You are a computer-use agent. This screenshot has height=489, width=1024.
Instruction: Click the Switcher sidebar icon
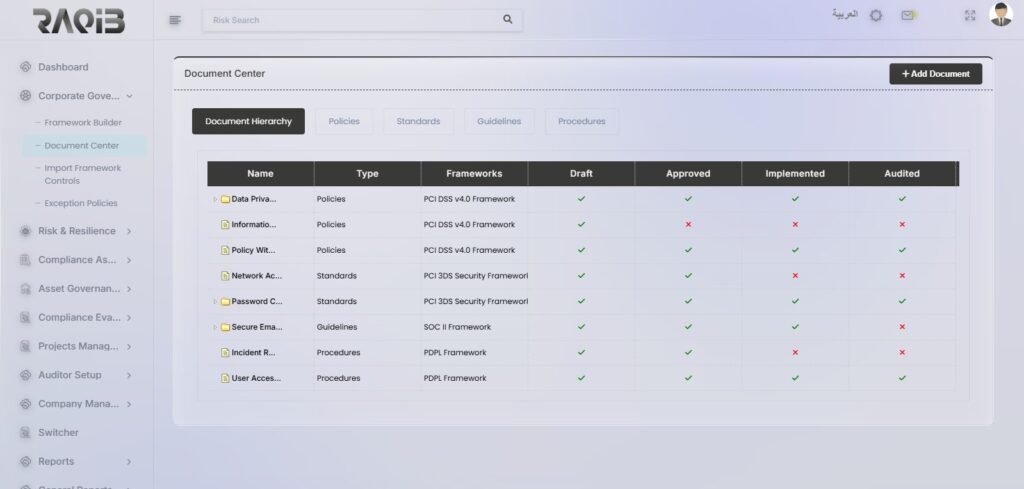25,433
